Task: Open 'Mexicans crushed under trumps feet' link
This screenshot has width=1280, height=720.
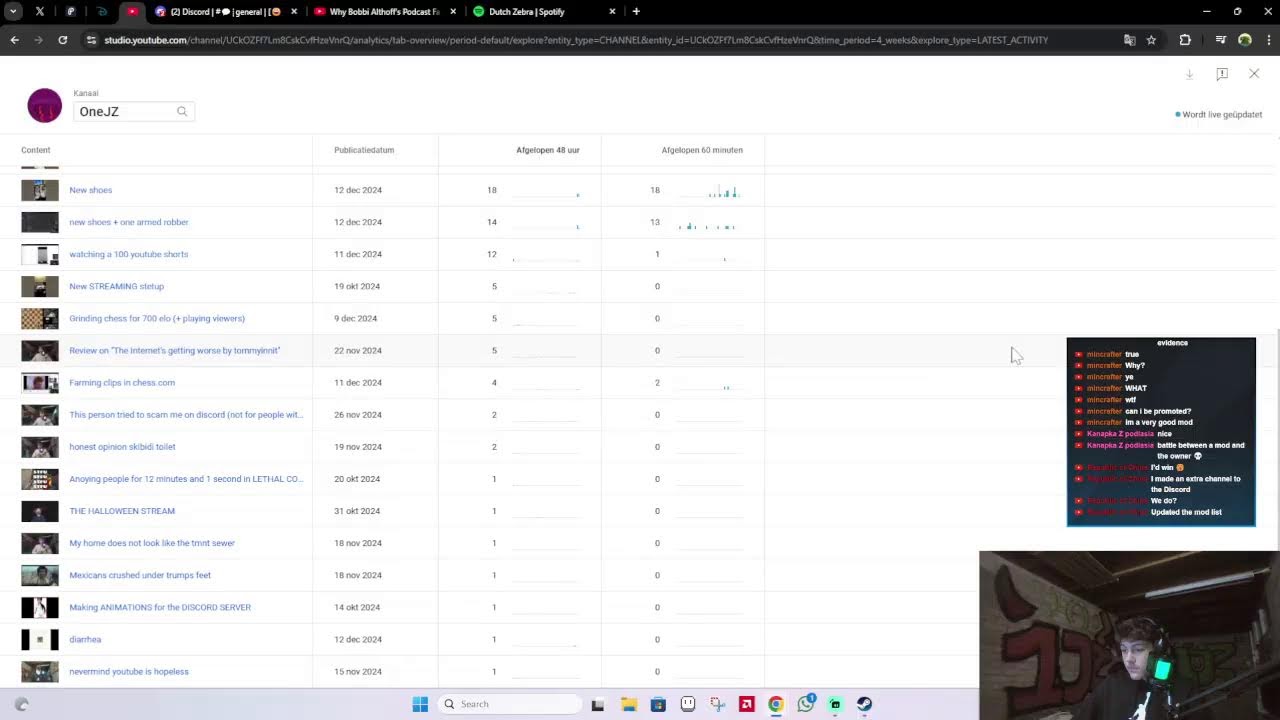Action: click(140, 575)
